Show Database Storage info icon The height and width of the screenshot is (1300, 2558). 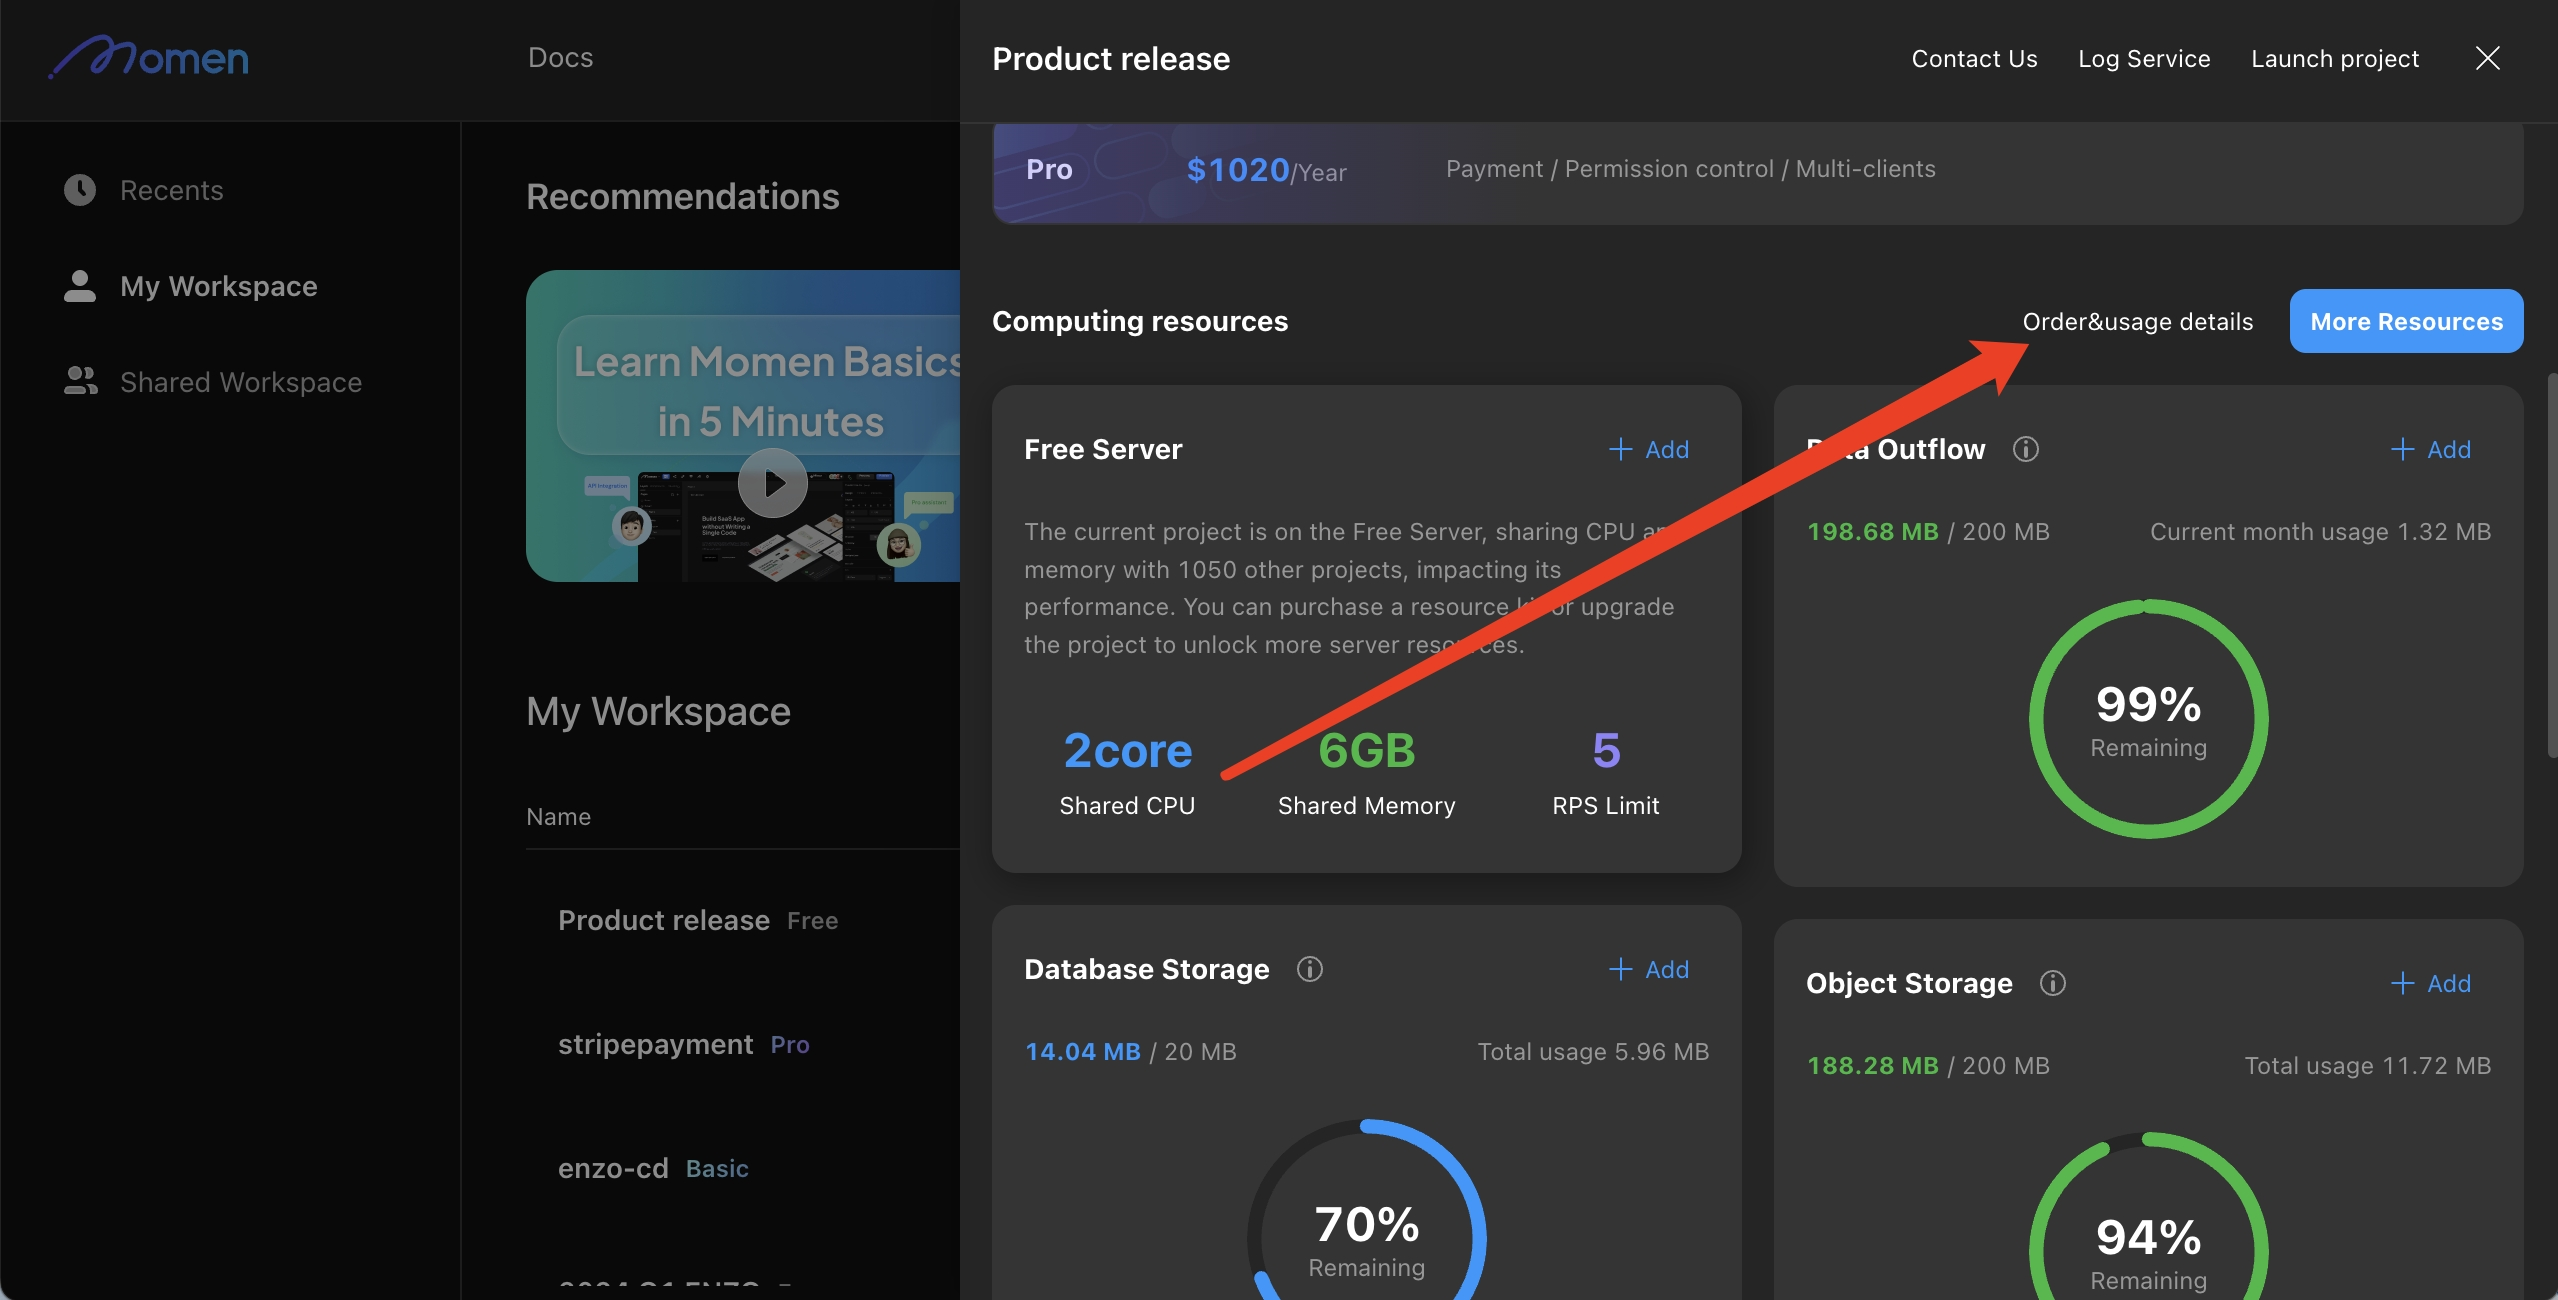coord(1310,969)
